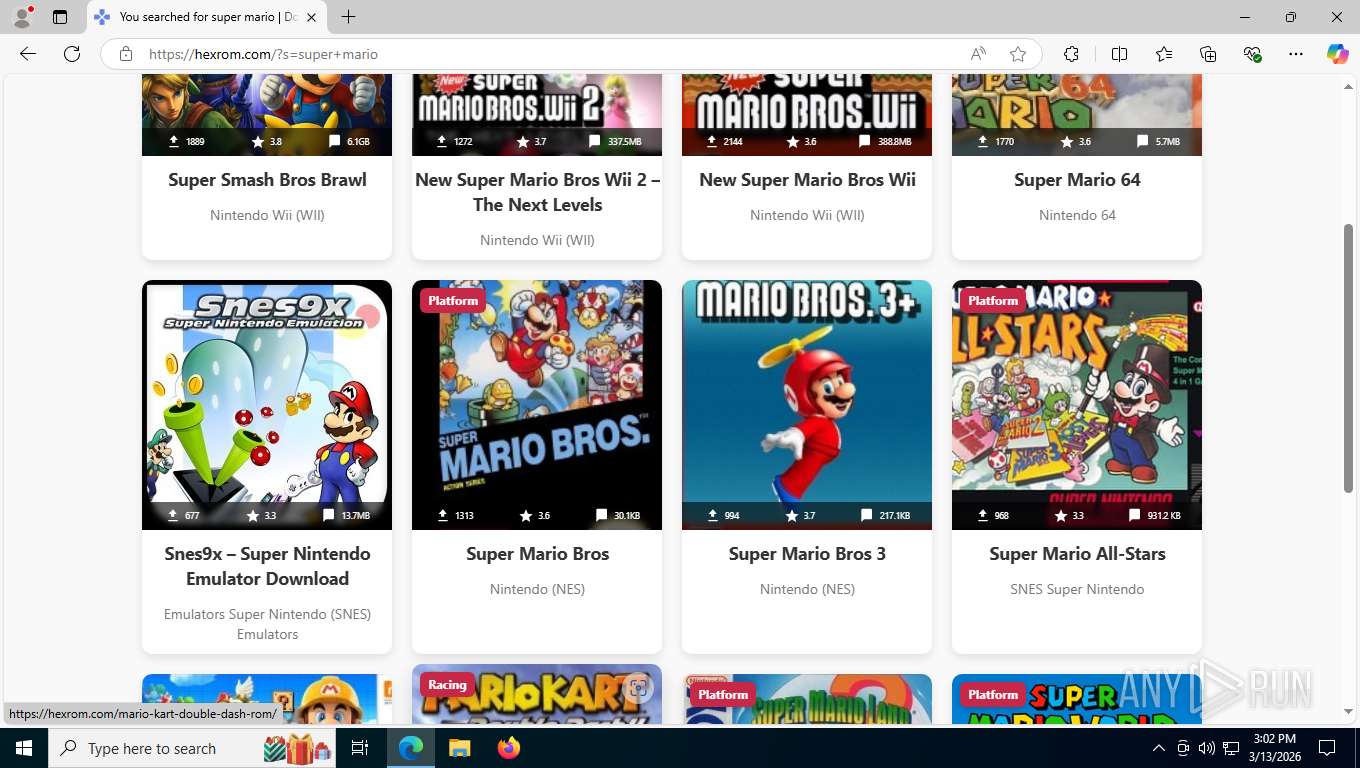Viewport: 1360px width, 768px height.
Task: Click the Super Mario 64 cover image
Action: [x=1077, y=114]
